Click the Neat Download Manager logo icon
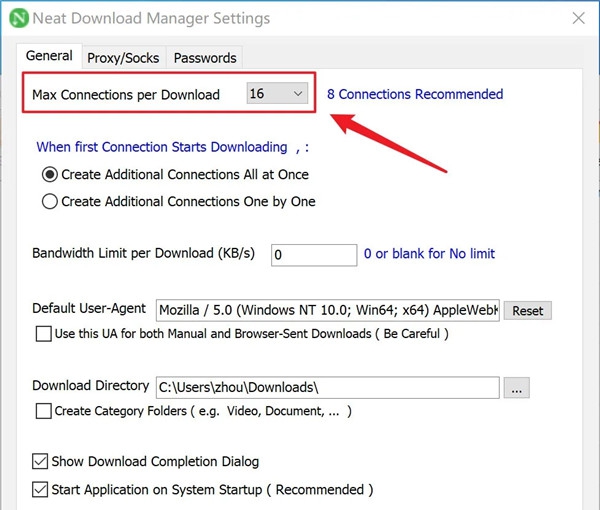The image size is (600, 510). (19, 18)
